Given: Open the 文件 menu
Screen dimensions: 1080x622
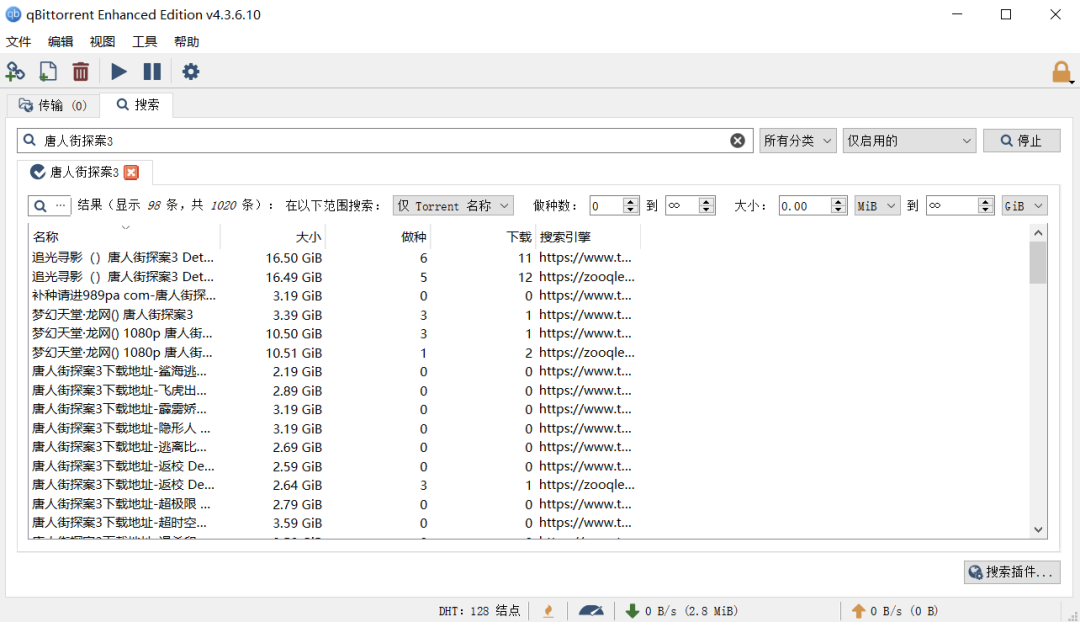Looking at the screenshot, I should coord(19,42).
